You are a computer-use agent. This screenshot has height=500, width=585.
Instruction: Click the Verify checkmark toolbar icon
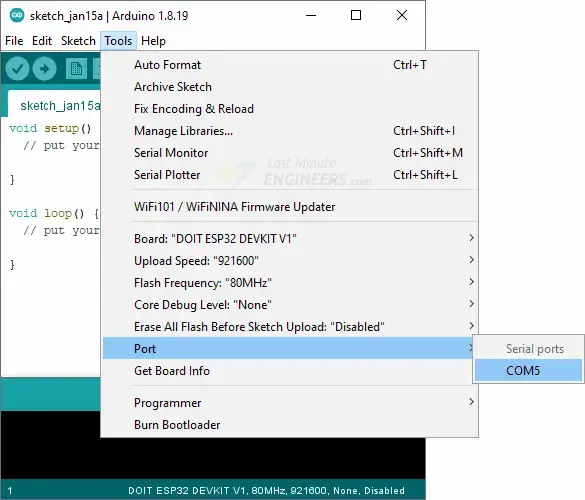(x=17, y=69)
